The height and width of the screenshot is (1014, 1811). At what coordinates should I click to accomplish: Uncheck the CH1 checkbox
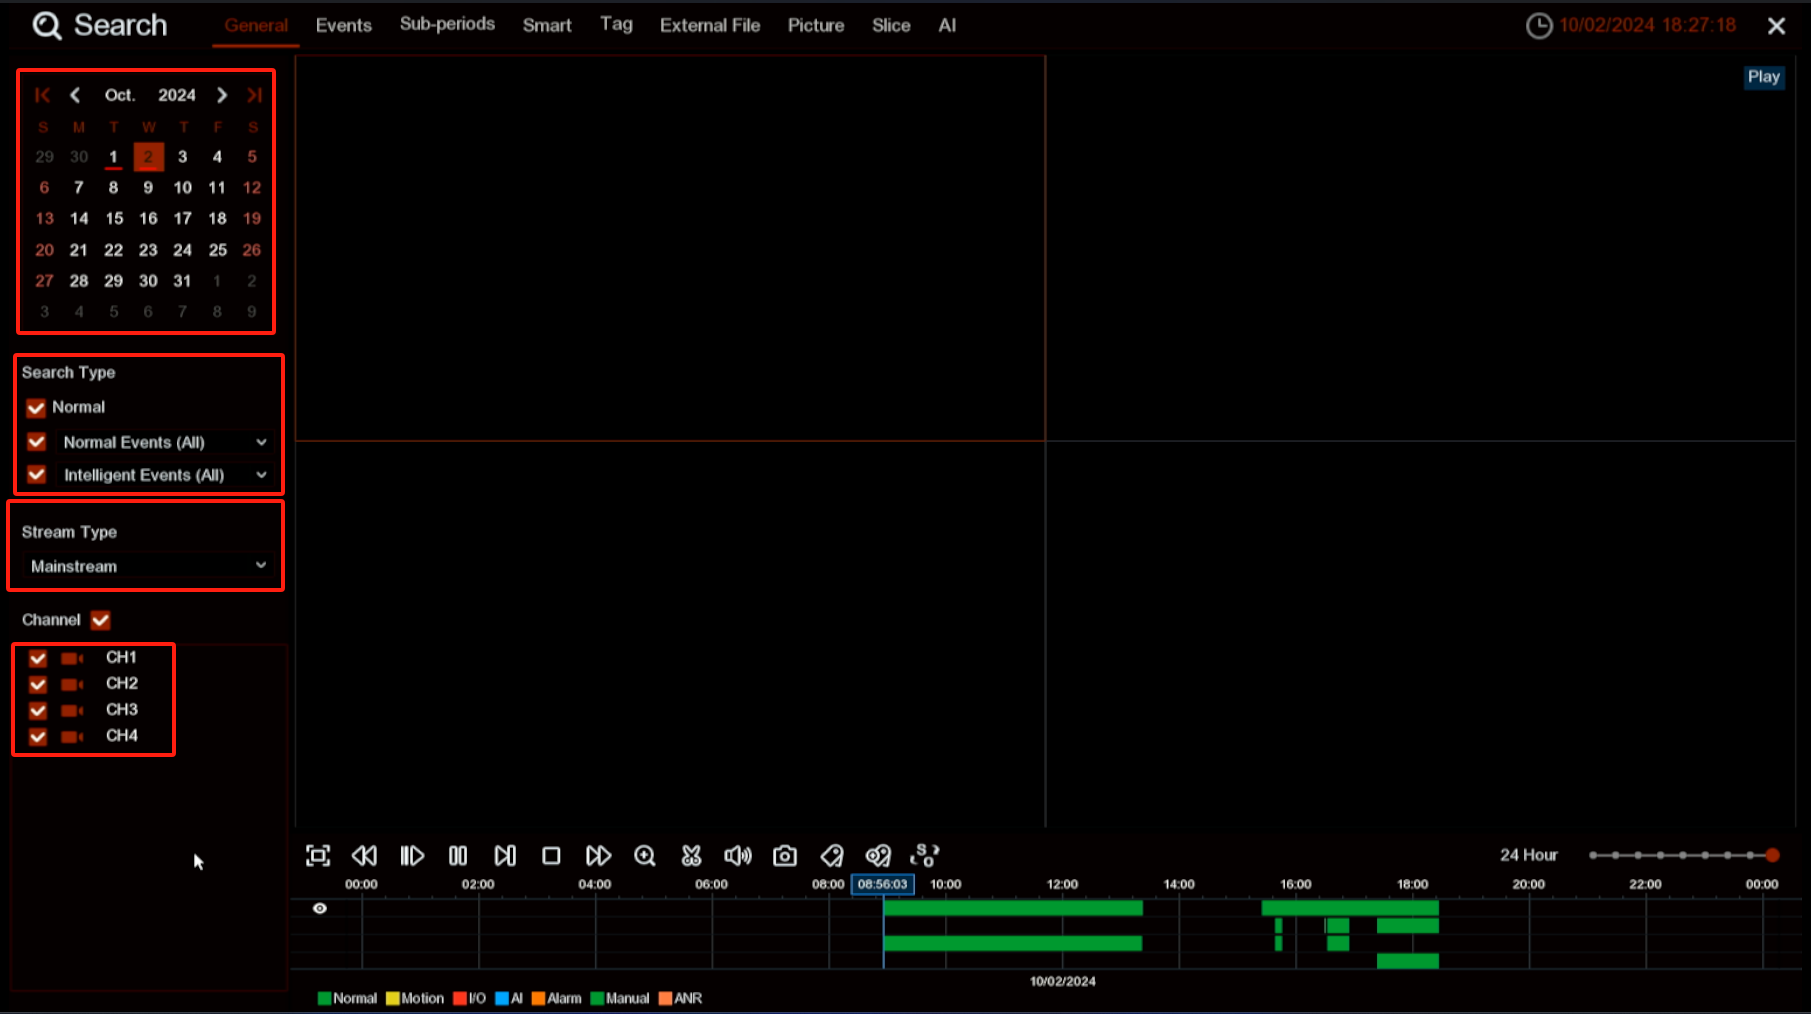coord(38,658)
